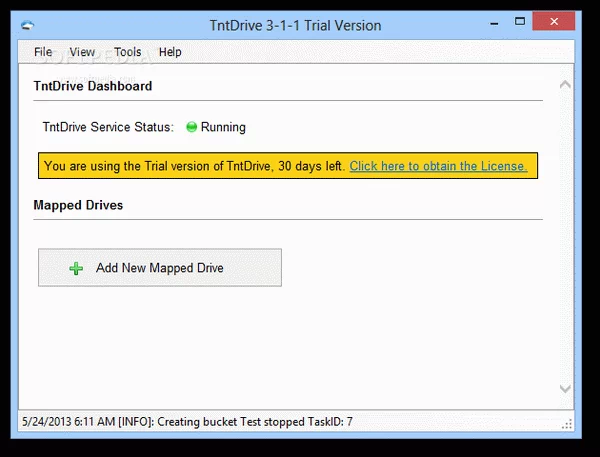This screenshot has width=600, height=457.
Task: Open the File menu
Action: click(43, 52)
